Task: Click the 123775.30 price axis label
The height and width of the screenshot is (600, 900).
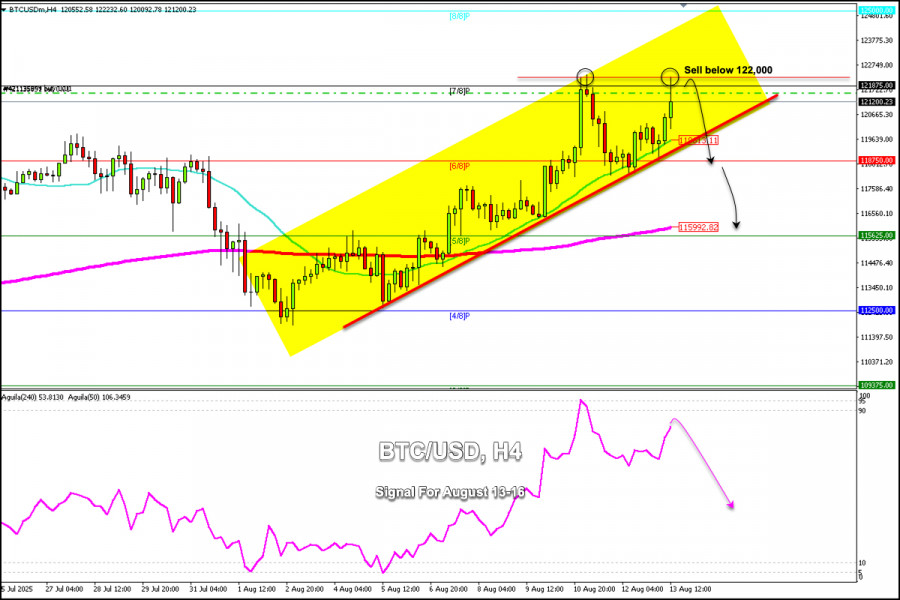Action: [x=876, y=40]
